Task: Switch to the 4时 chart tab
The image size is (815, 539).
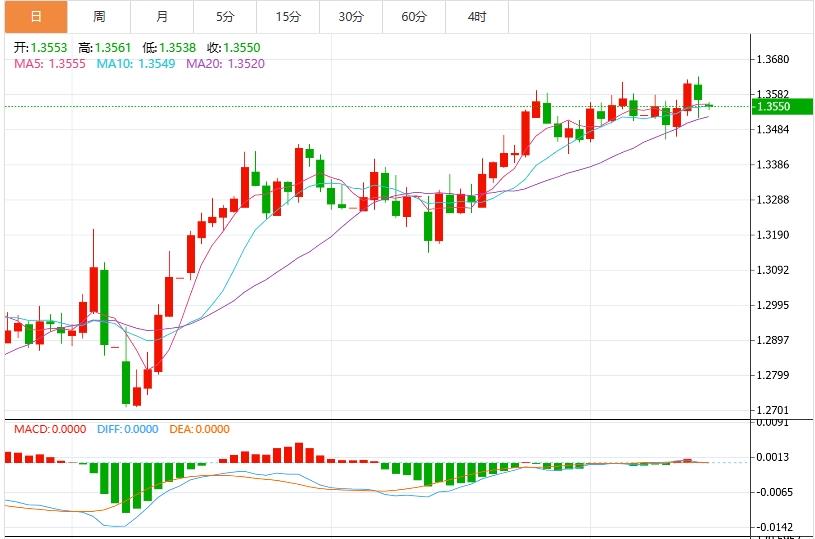Action: coord(477,17)
